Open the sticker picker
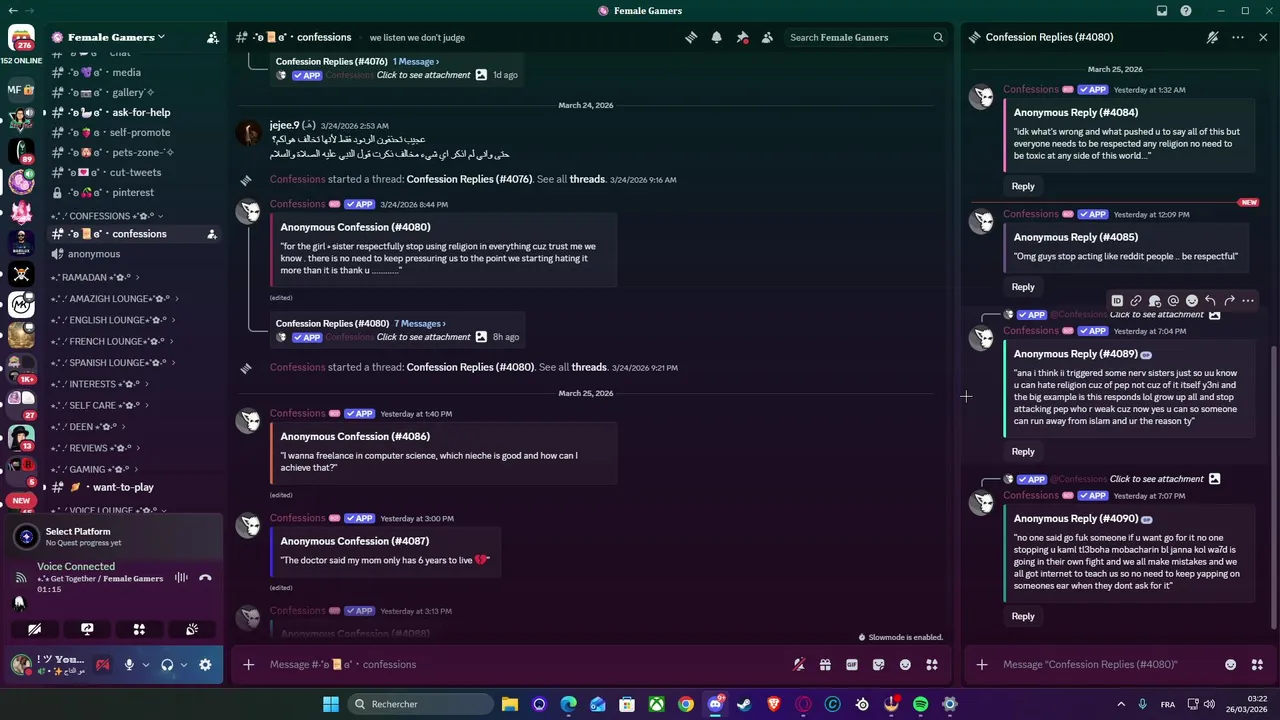The width and height of the screenshot is (1280, 720). pos(878,664)
